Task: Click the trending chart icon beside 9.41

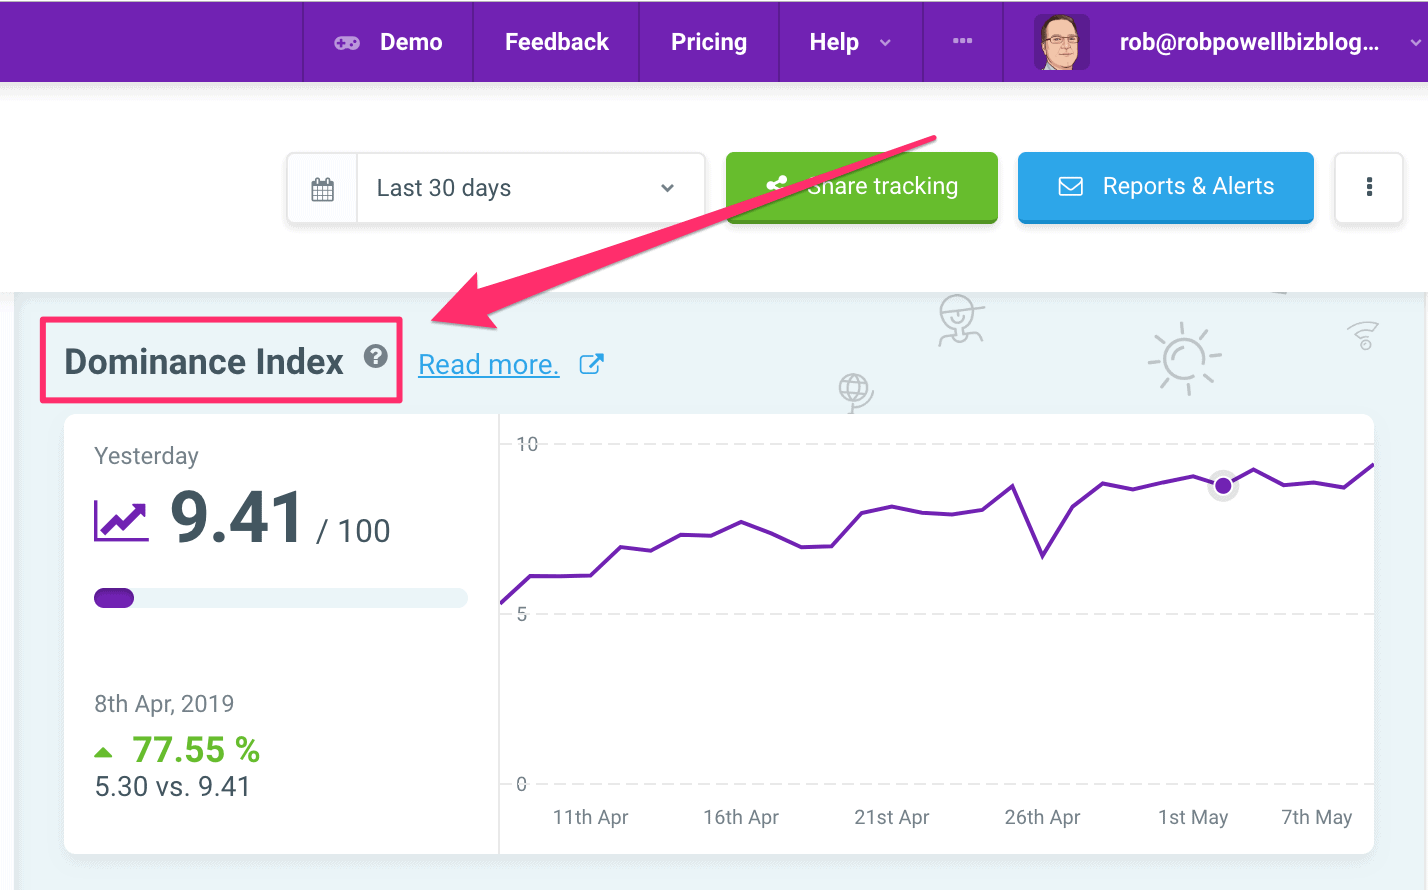Action: 121,520
